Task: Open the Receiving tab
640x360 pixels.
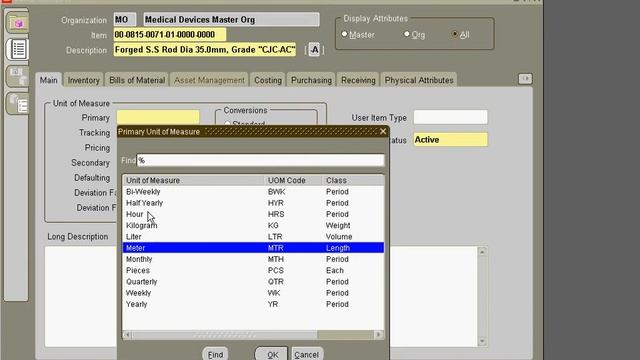Action: (x=358, y=80)
